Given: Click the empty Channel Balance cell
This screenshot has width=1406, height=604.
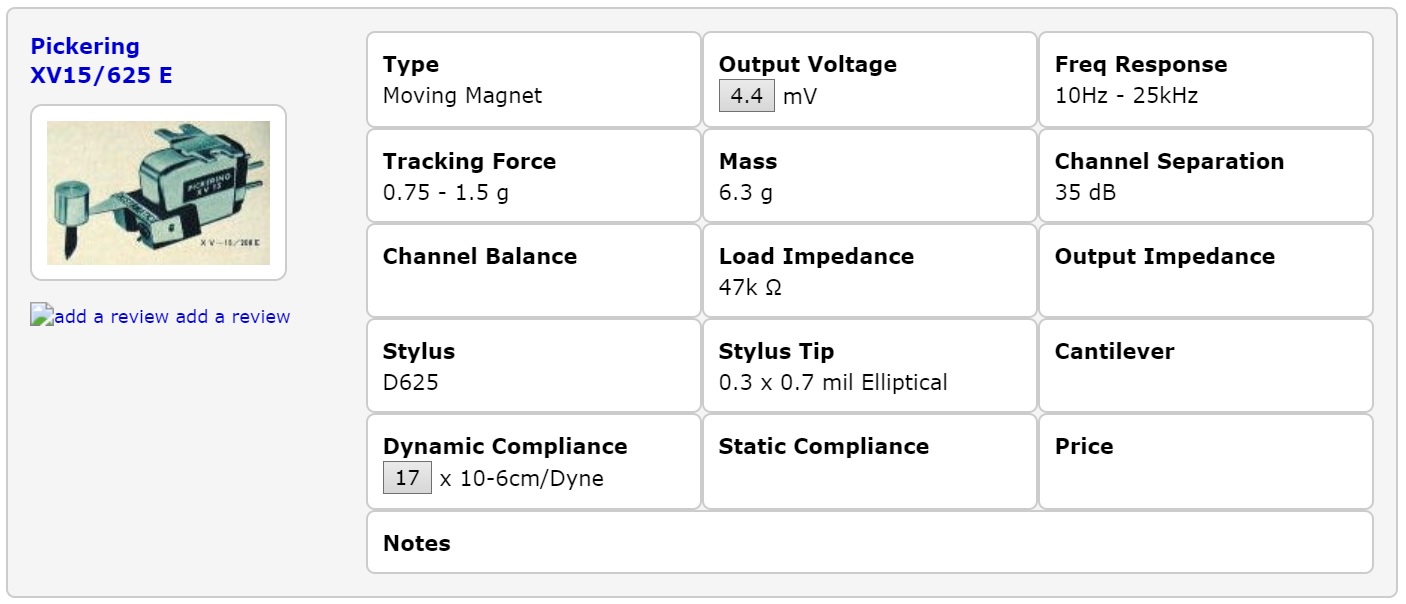Looking at the screenshot, I should click(x=534, y=271).
